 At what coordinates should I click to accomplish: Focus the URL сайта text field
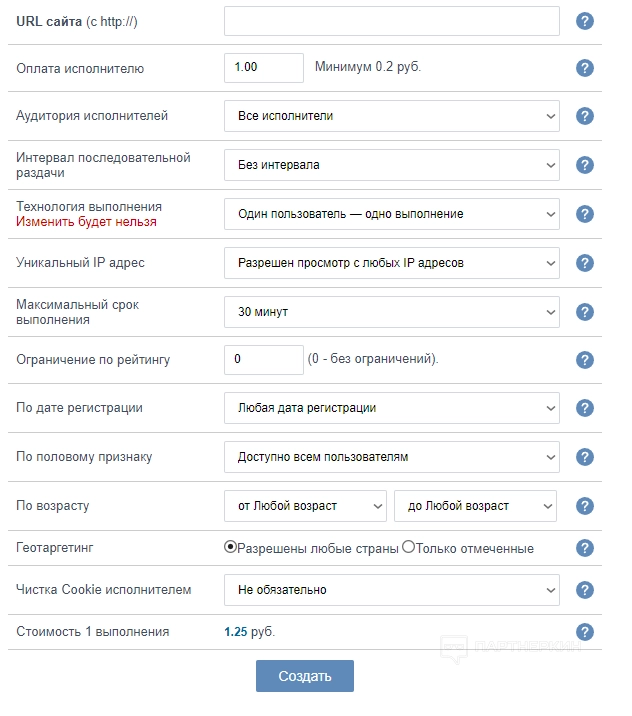pyautogui.click(x=391, y=21)
